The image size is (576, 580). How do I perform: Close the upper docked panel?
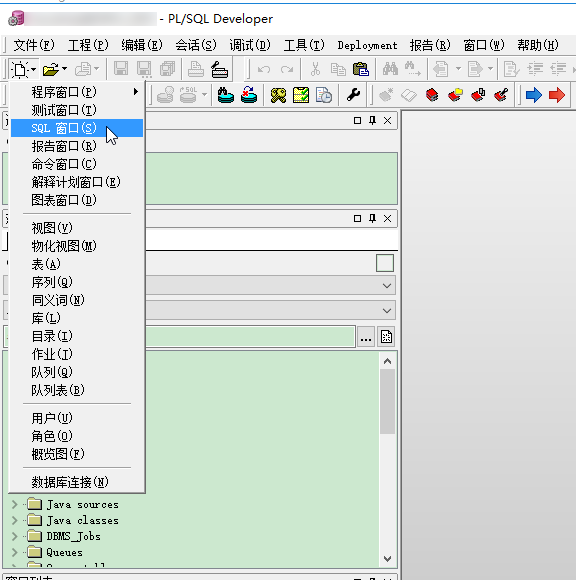(x=387, y=121)
